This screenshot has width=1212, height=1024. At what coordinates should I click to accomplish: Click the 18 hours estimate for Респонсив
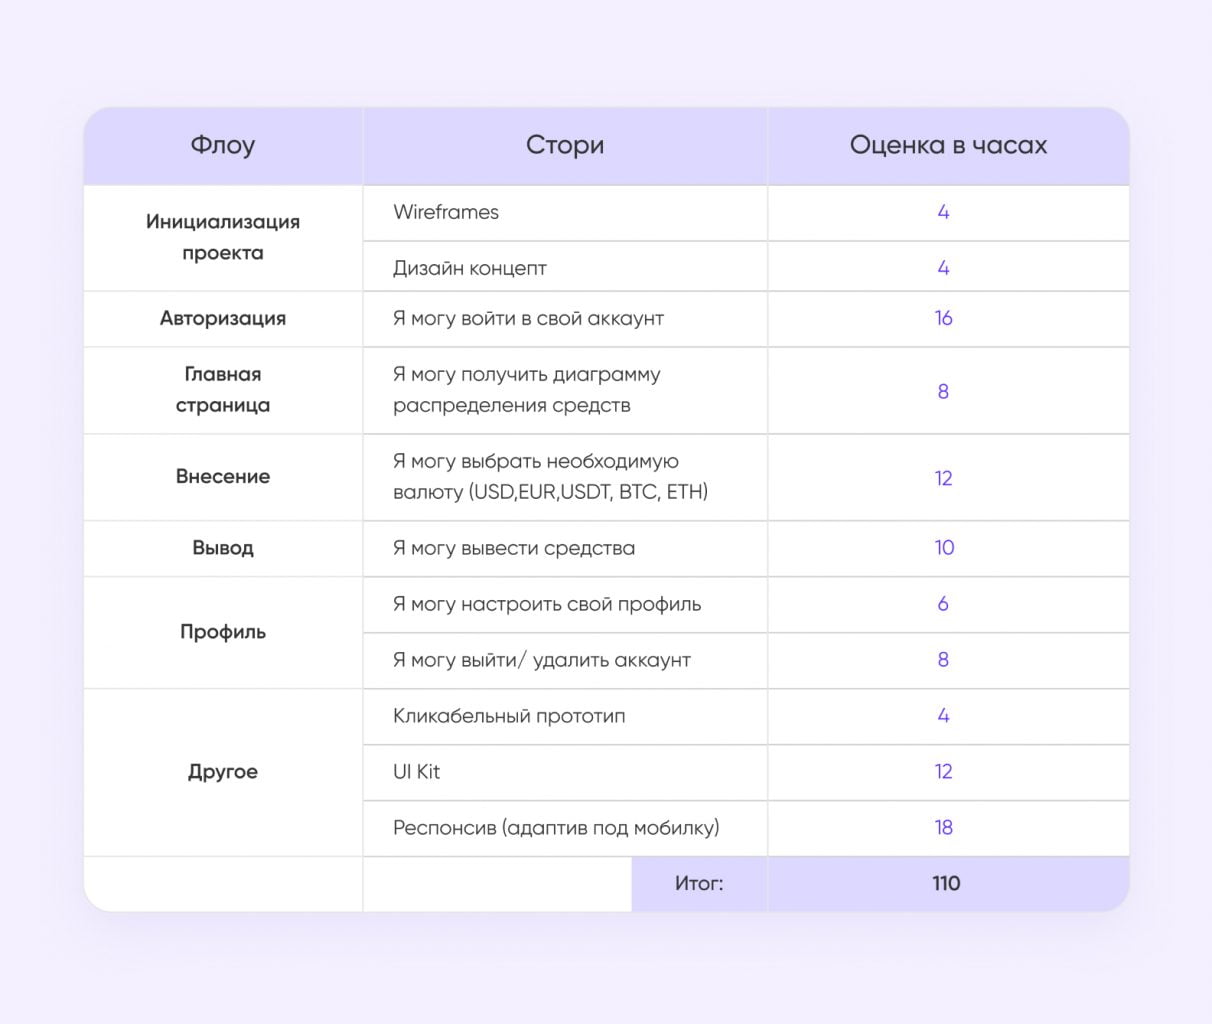coord(944,828)
